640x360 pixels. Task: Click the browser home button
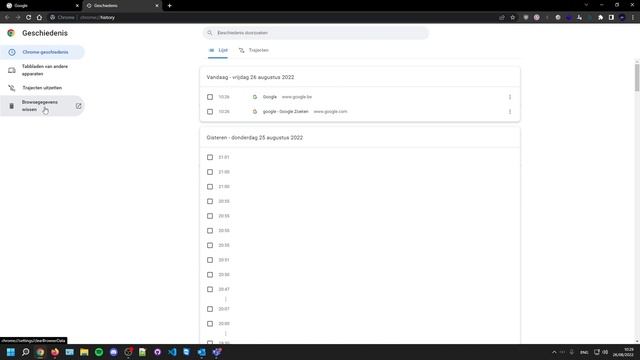coord(39,18)
